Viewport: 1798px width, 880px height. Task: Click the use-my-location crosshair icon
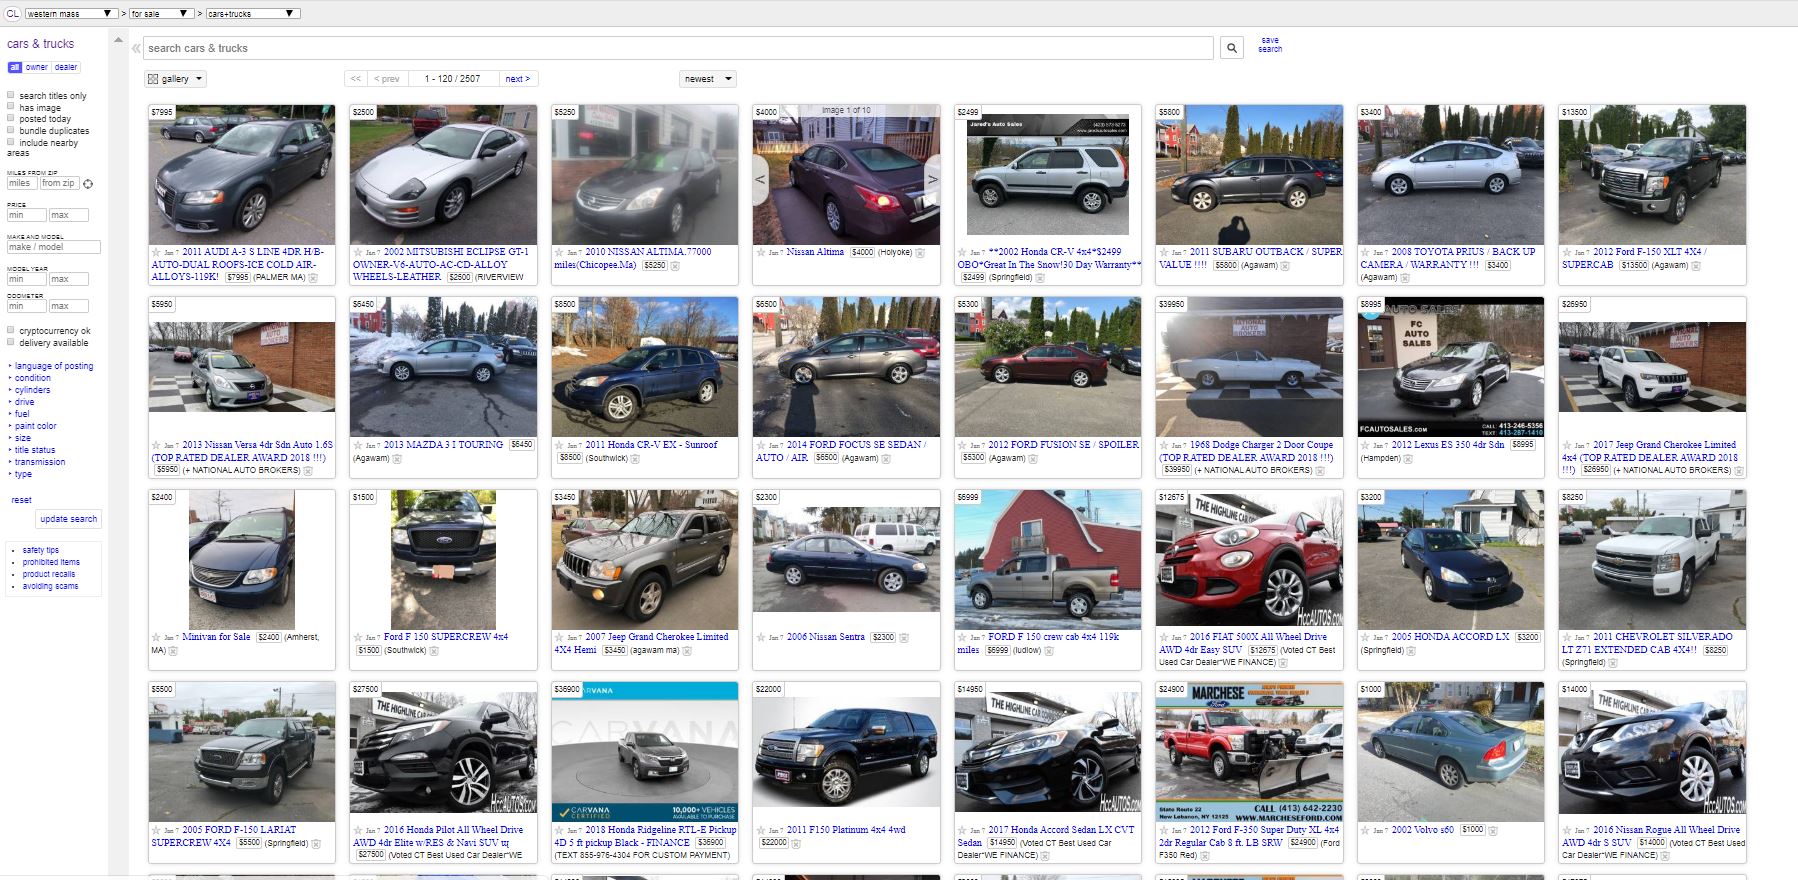tap(88, 184)
